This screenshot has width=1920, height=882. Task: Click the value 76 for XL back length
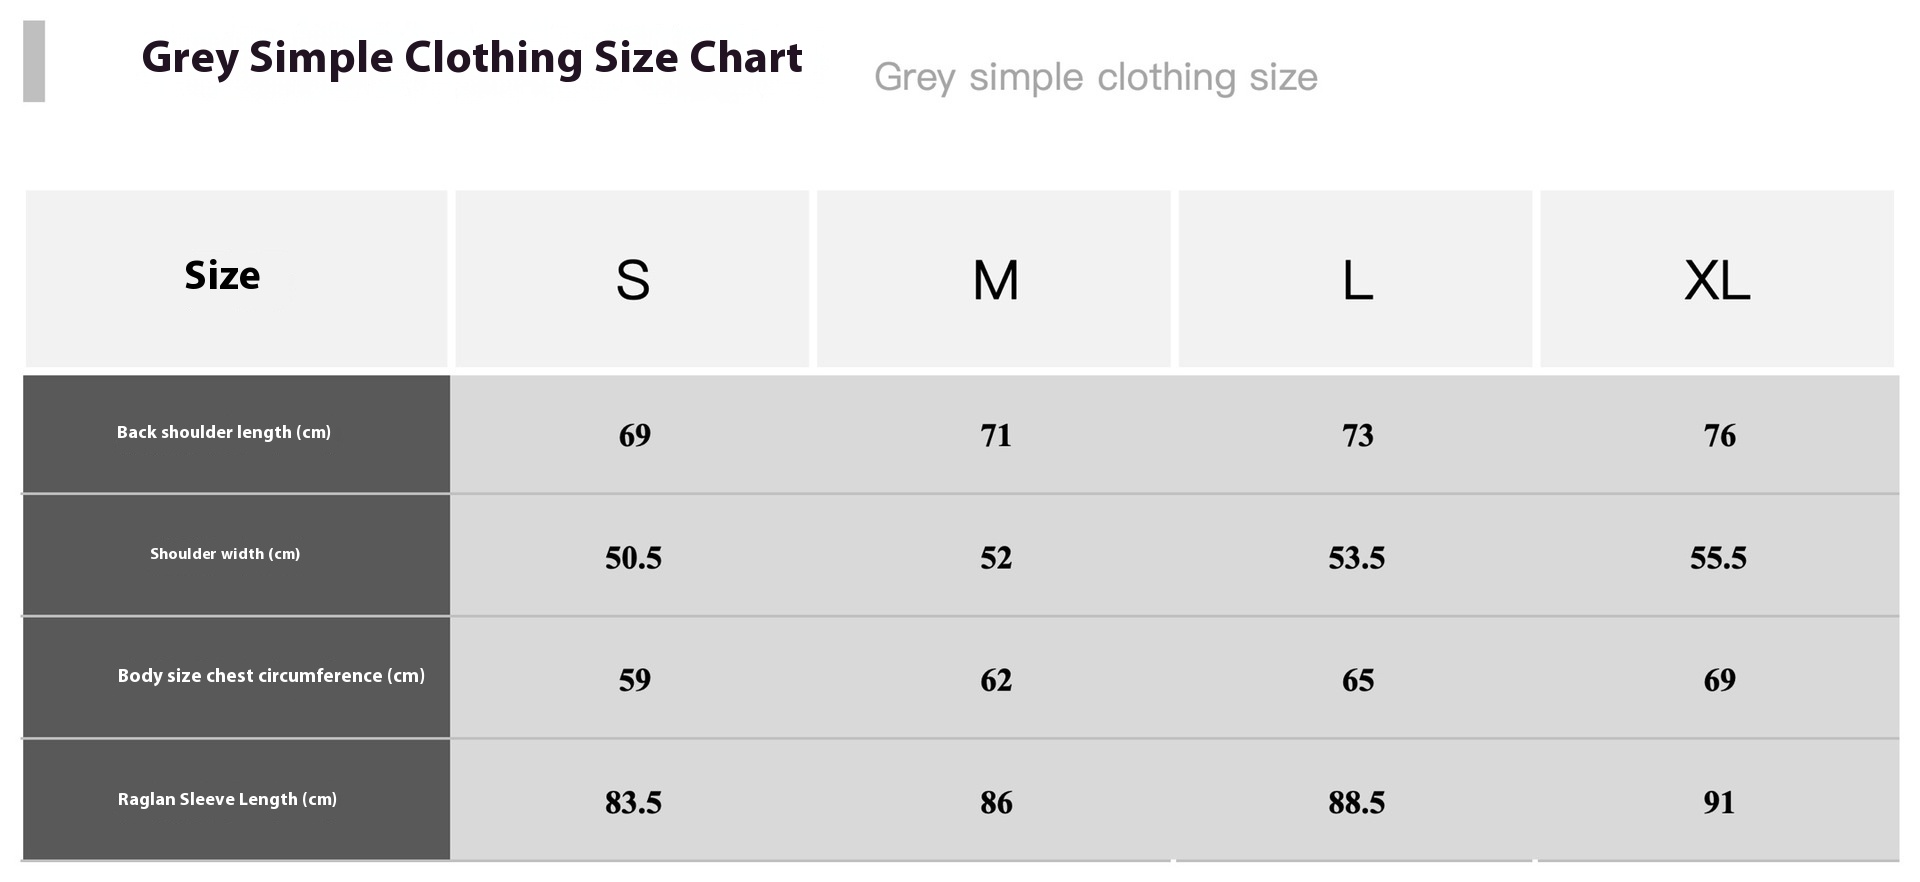point(1719,436)
